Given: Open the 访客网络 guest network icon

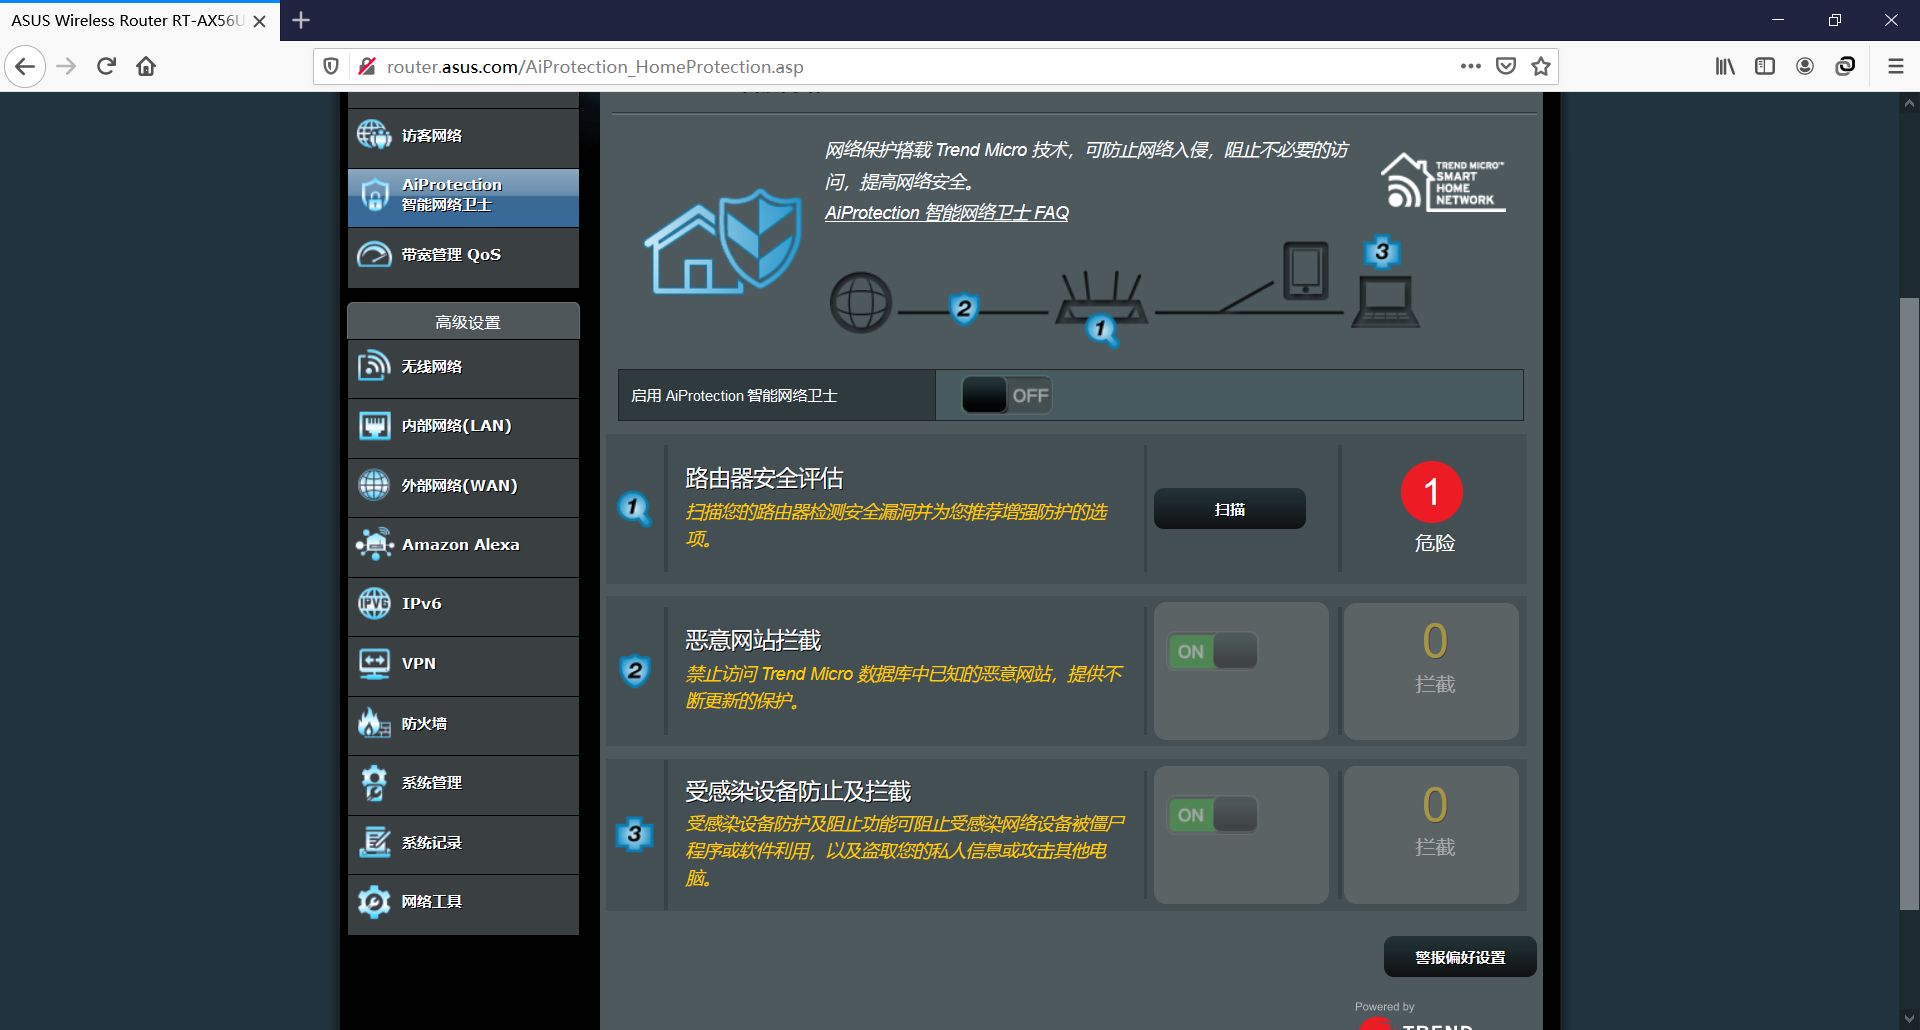Looking at the screenshot, I should 374,134.
